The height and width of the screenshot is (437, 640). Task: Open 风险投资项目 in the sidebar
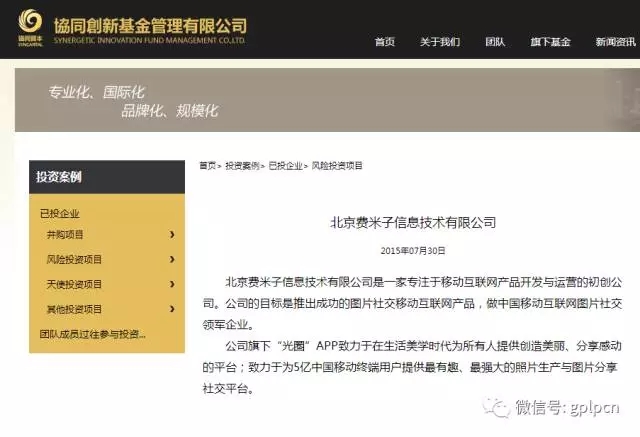74,260
